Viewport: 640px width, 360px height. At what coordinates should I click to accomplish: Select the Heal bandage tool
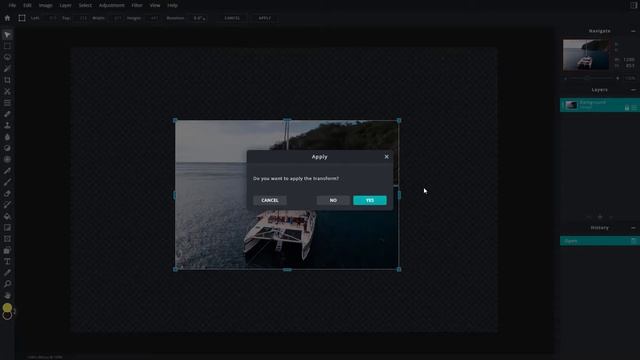click(x=7, y=114)
